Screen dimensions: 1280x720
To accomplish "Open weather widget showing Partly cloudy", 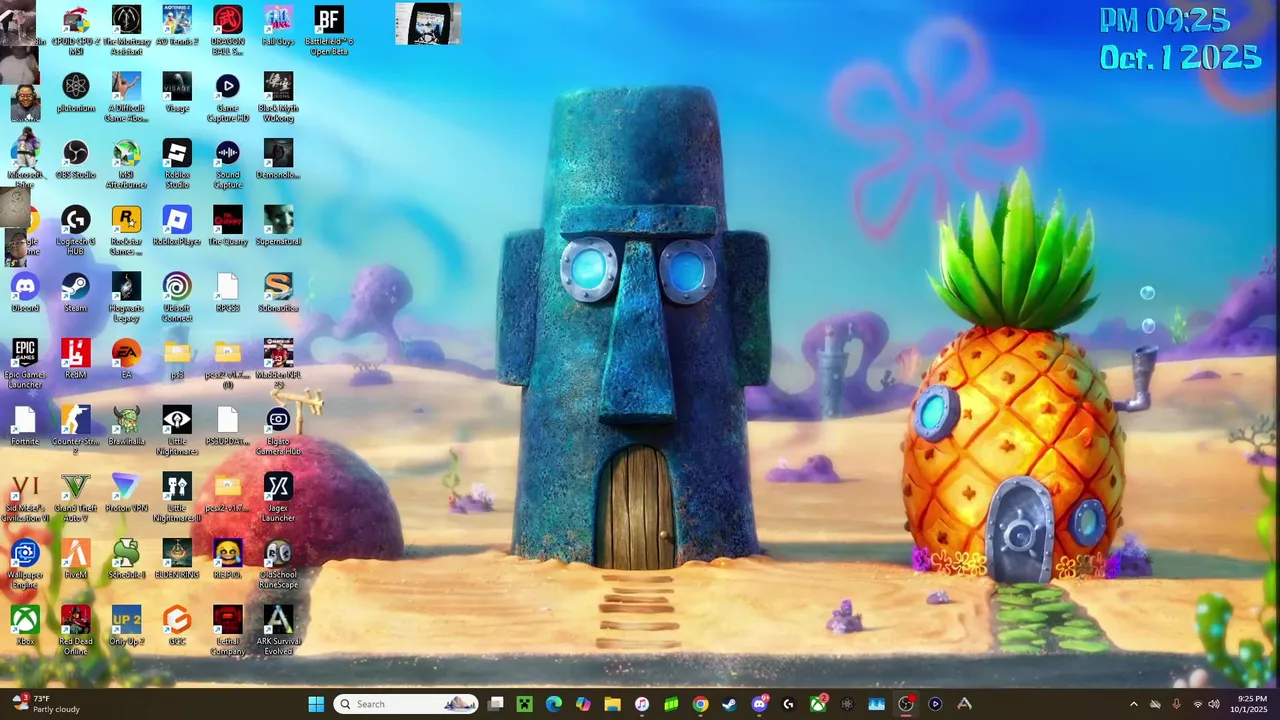I will tap(45, 704).
